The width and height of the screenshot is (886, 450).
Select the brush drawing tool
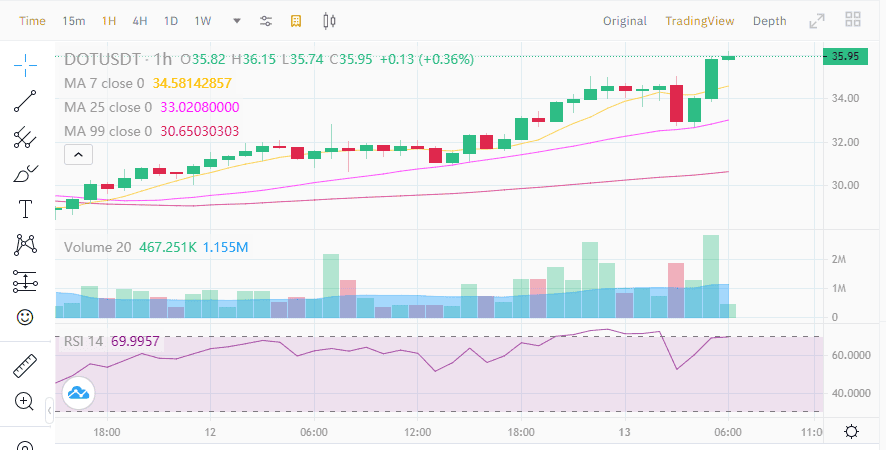[x=25, y=174]
